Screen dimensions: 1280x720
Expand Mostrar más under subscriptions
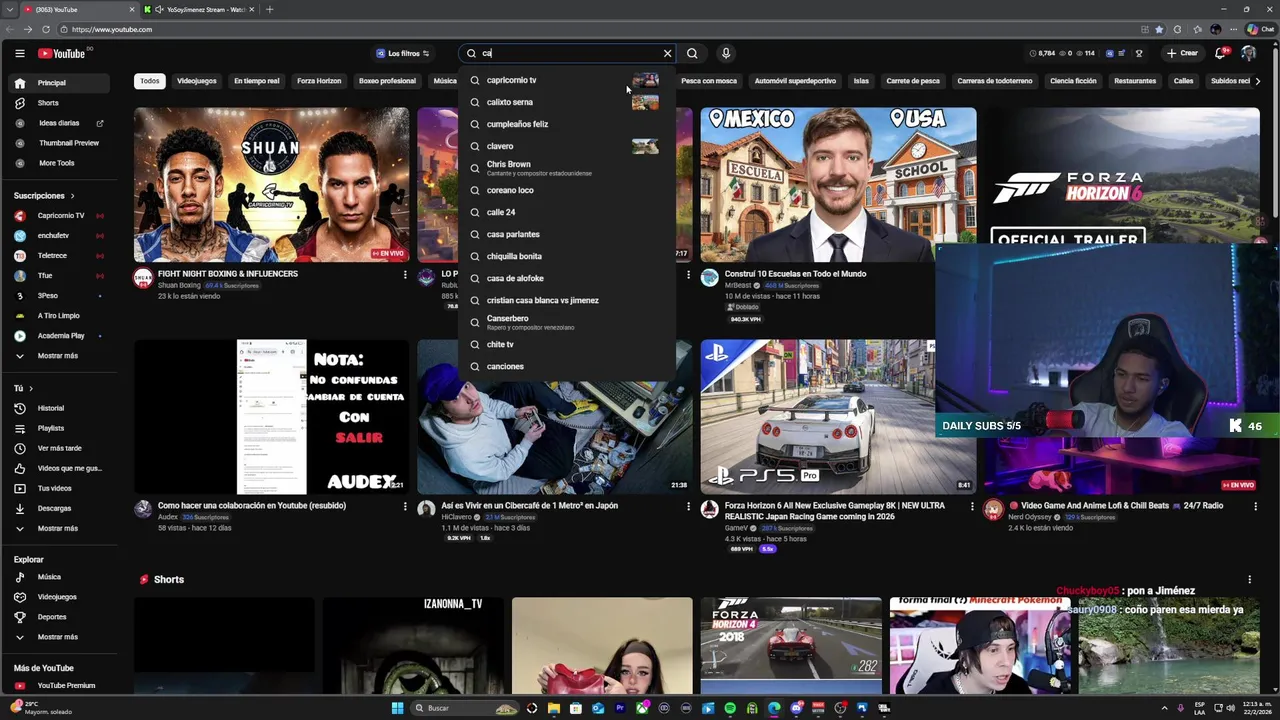[x=58, y=356]
